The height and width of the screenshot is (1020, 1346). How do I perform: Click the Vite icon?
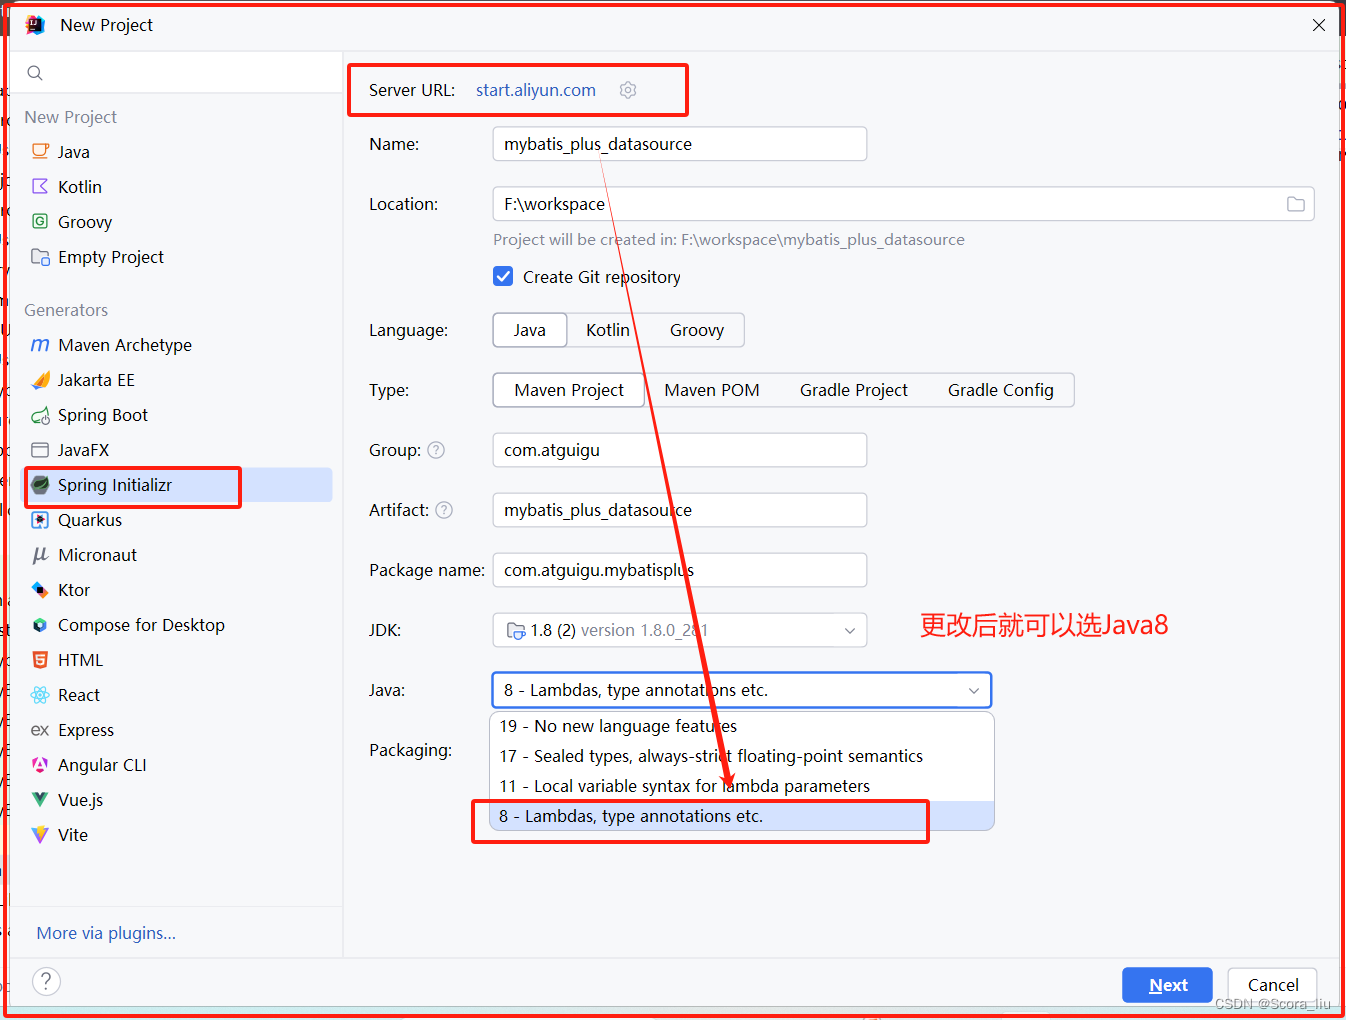click(40, 835)
